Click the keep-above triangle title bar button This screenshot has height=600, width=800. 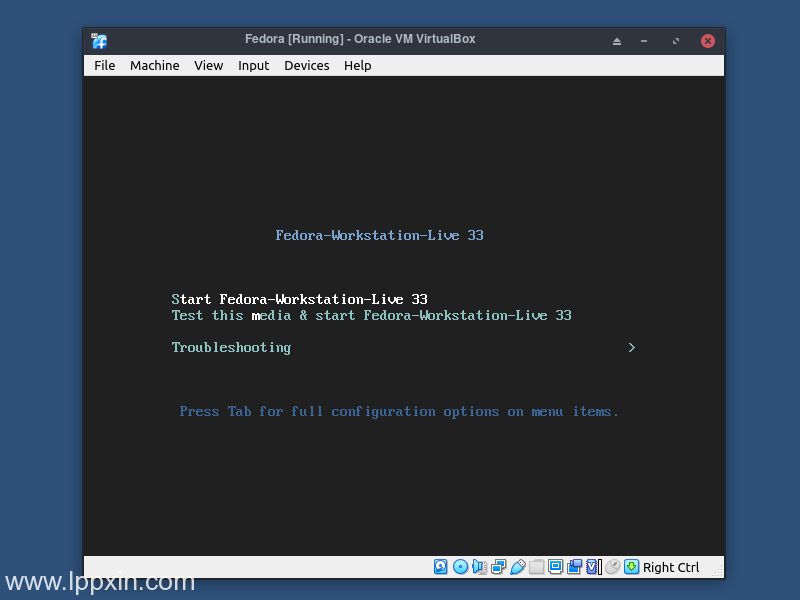(617, 41)
